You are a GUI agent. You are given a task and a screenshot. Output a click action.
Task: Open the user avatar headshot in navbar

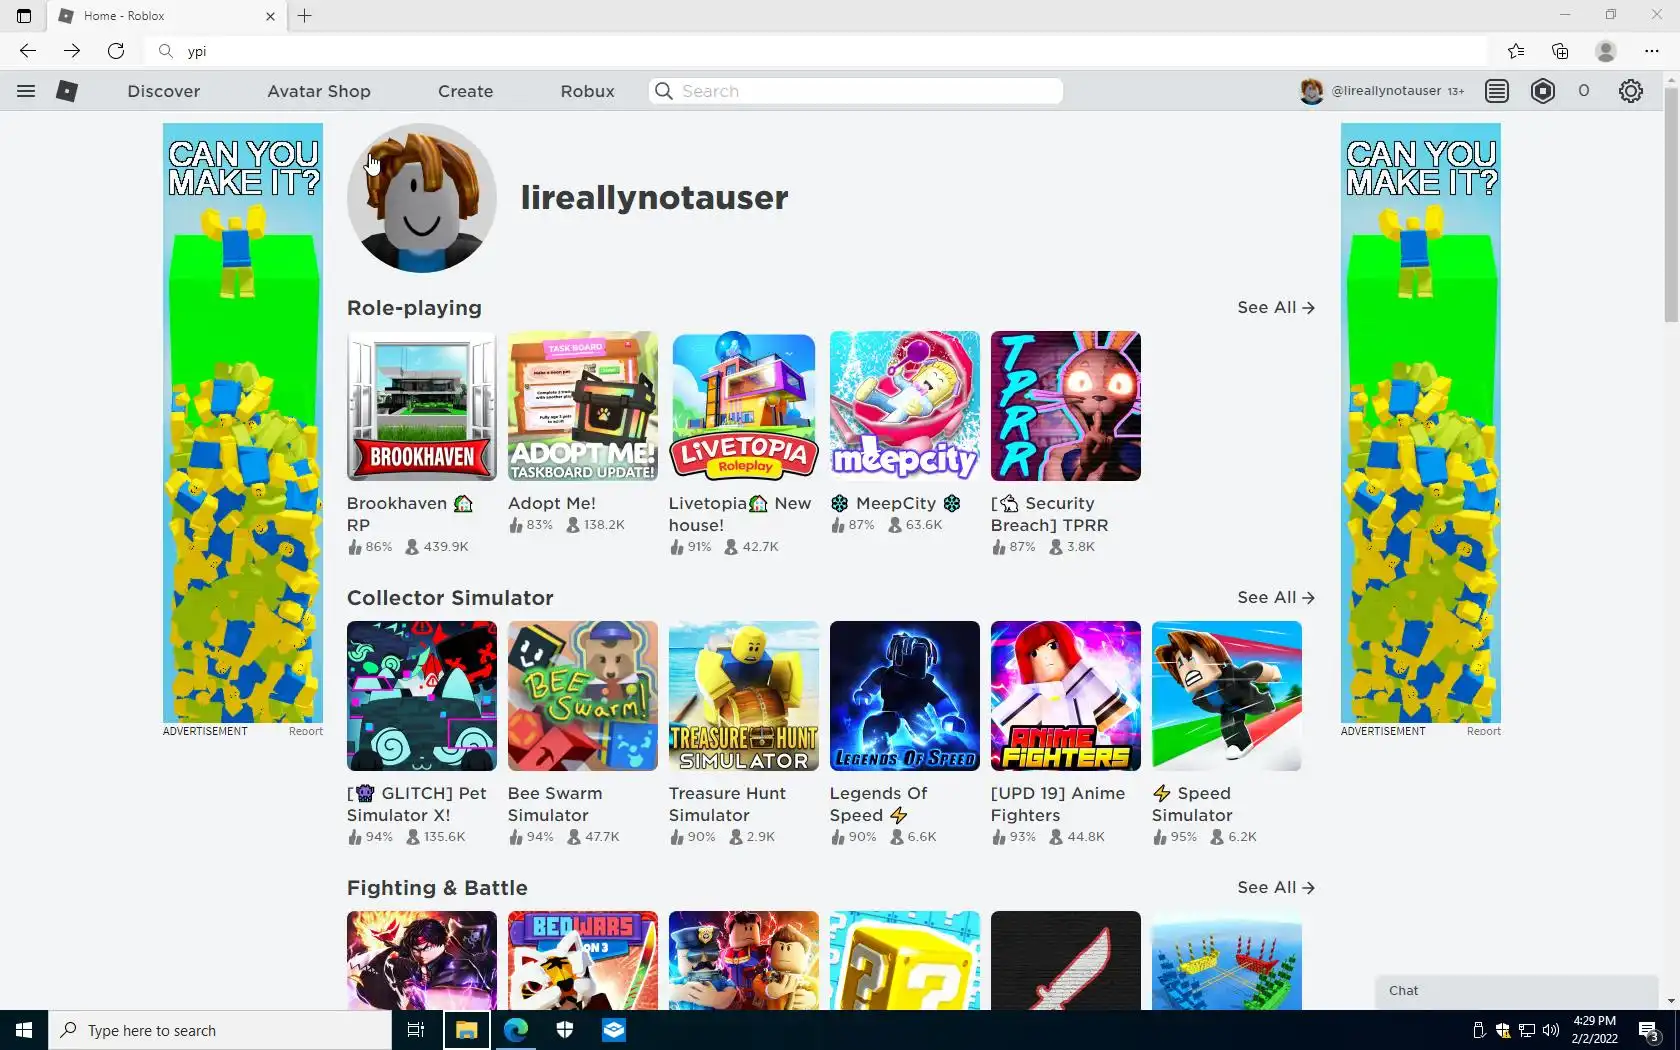[1311, 91]
